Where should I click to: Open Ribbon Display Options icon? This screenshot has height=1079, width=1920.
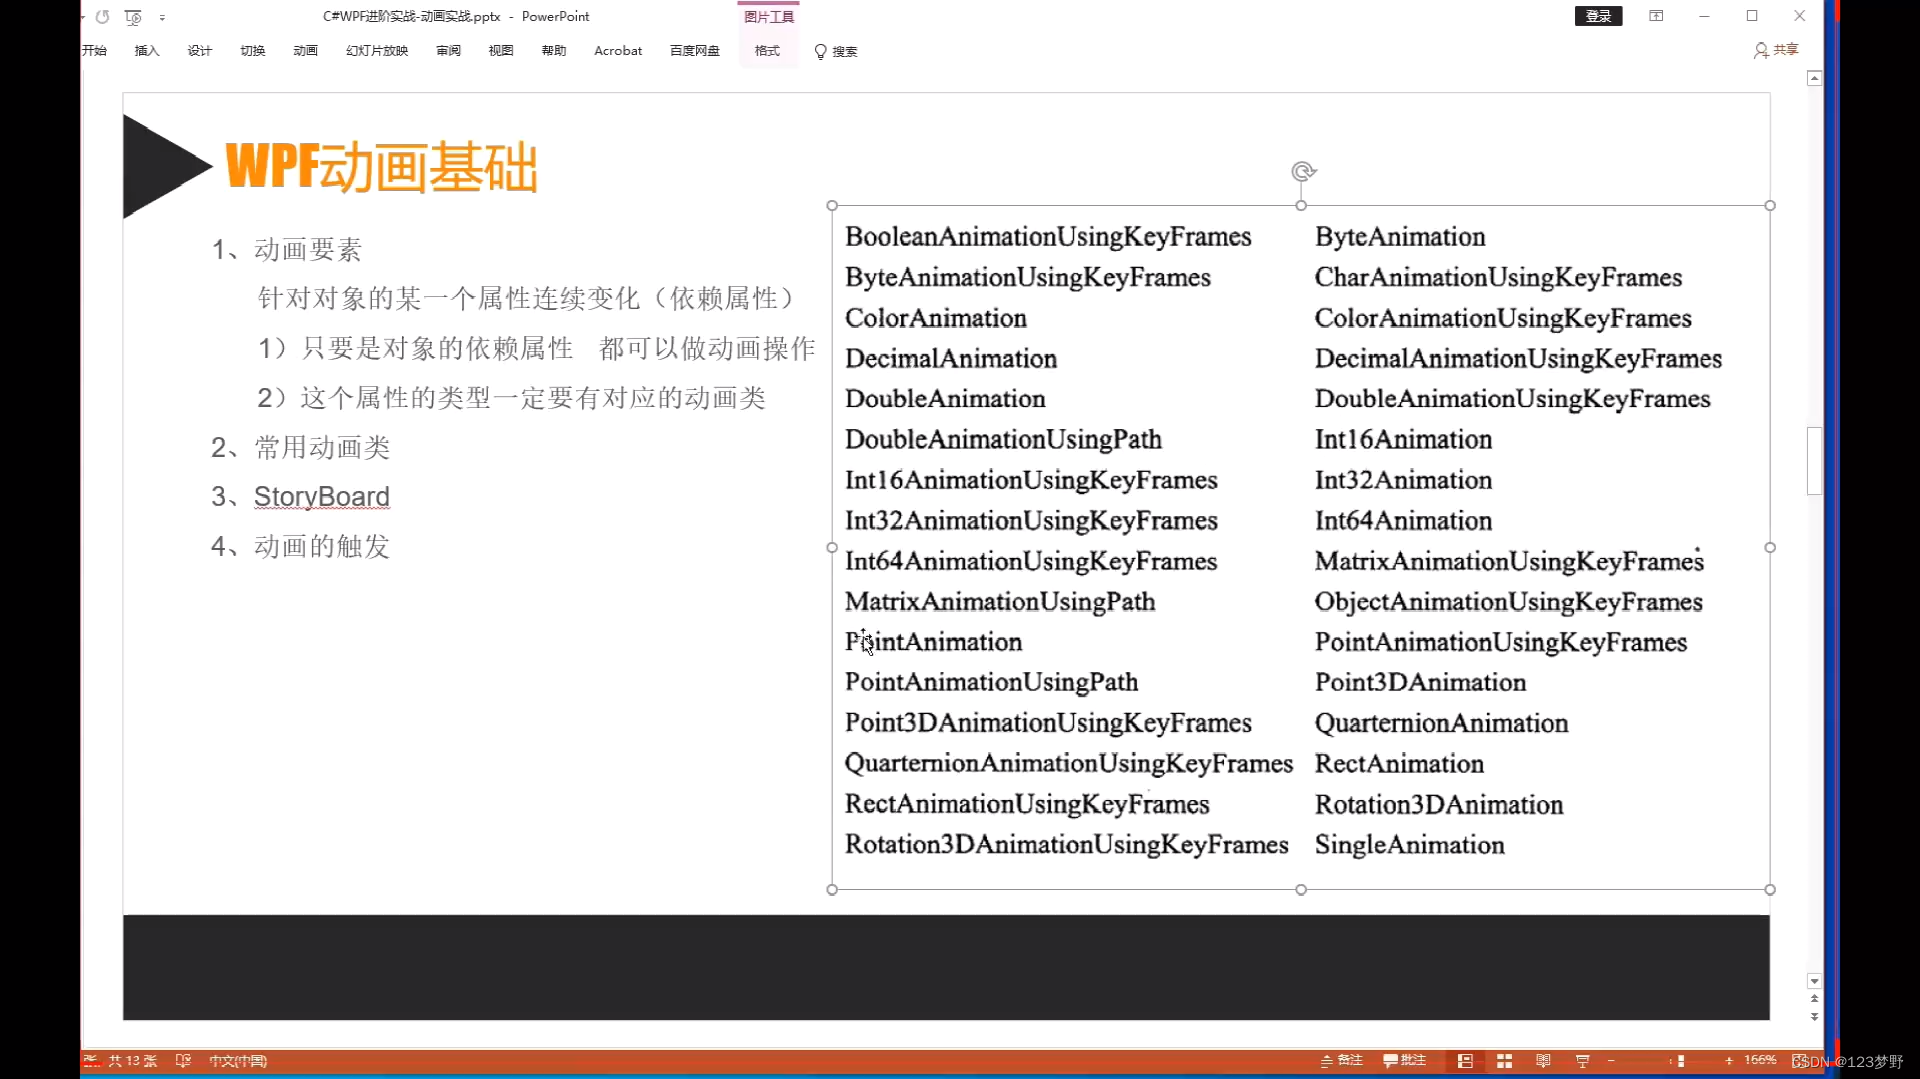tap(1656, 16)
